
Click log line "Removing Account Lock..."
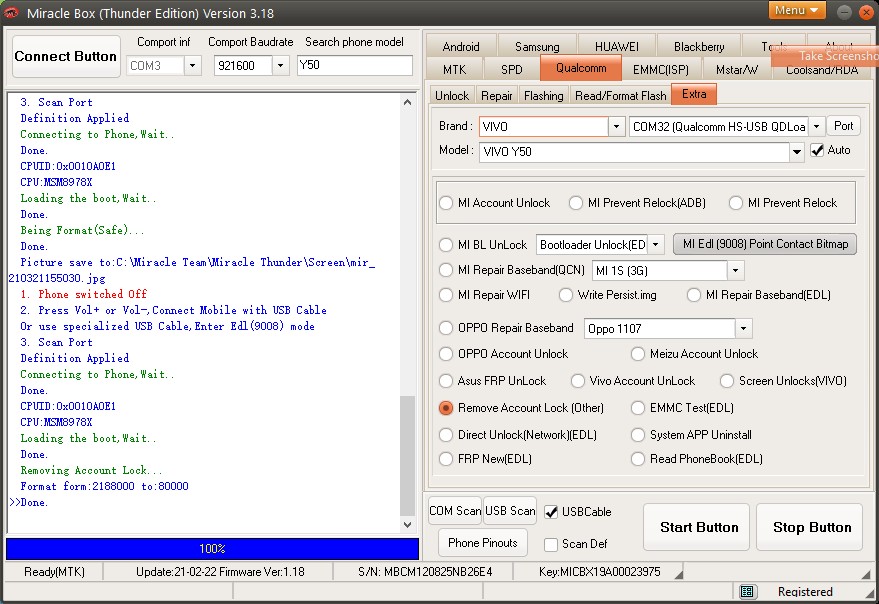(91, 470)
